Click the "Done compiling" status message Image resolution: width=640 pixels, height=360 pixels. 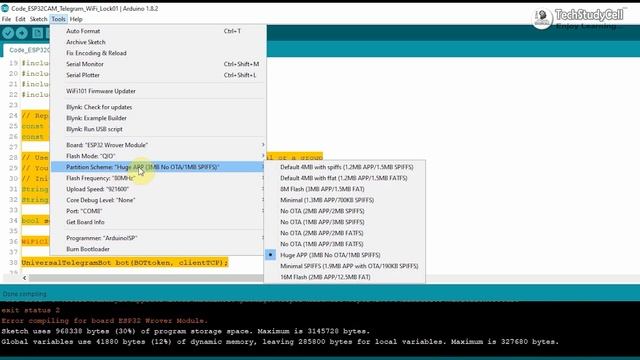[24, 294]
